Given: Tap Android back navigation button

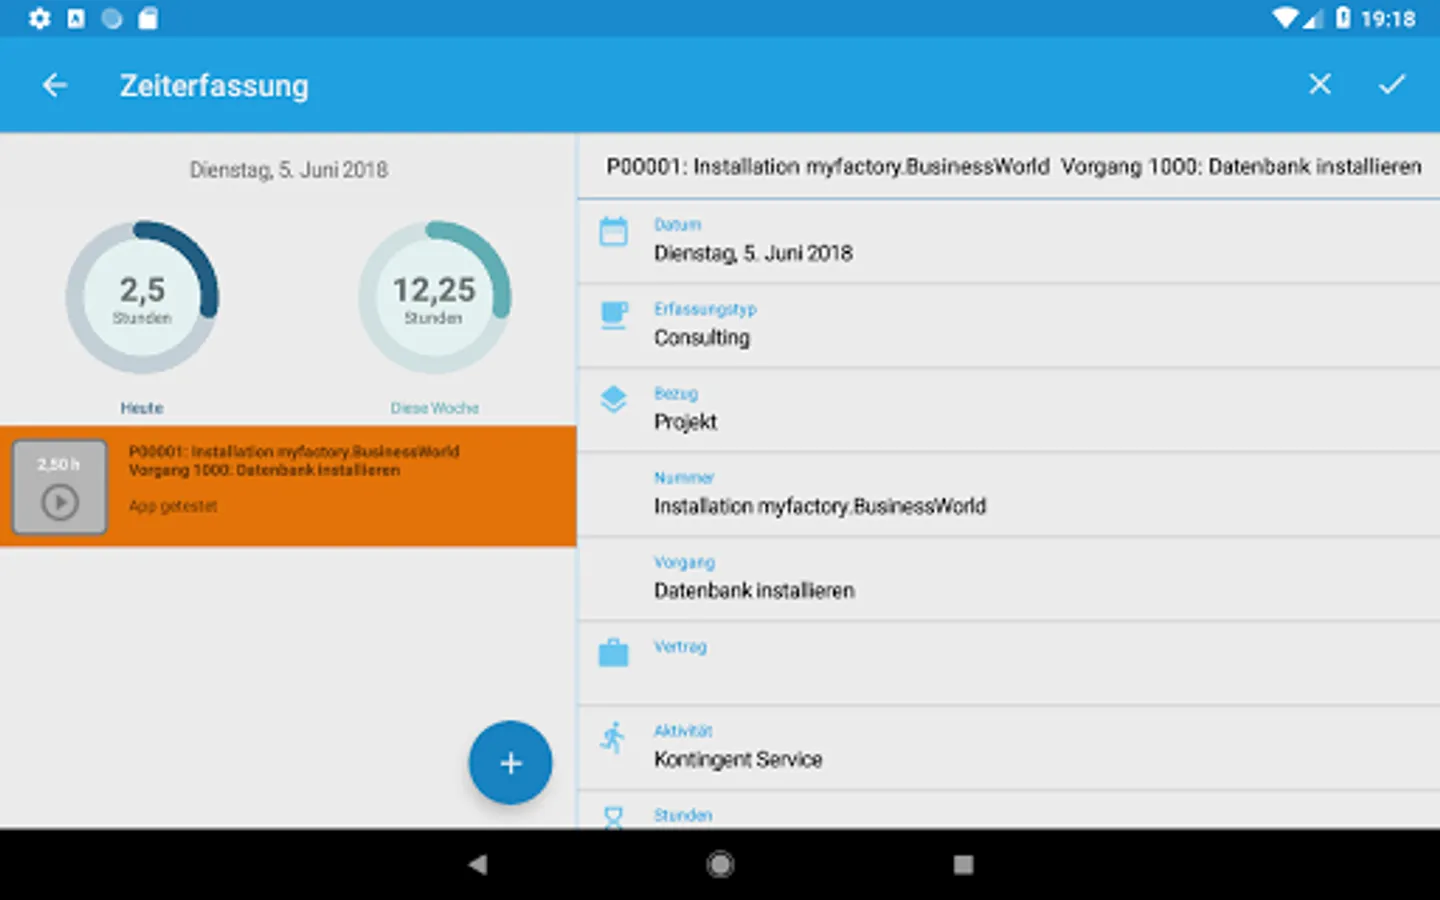Looking at the screenshot, I should [x=478, y=864].
